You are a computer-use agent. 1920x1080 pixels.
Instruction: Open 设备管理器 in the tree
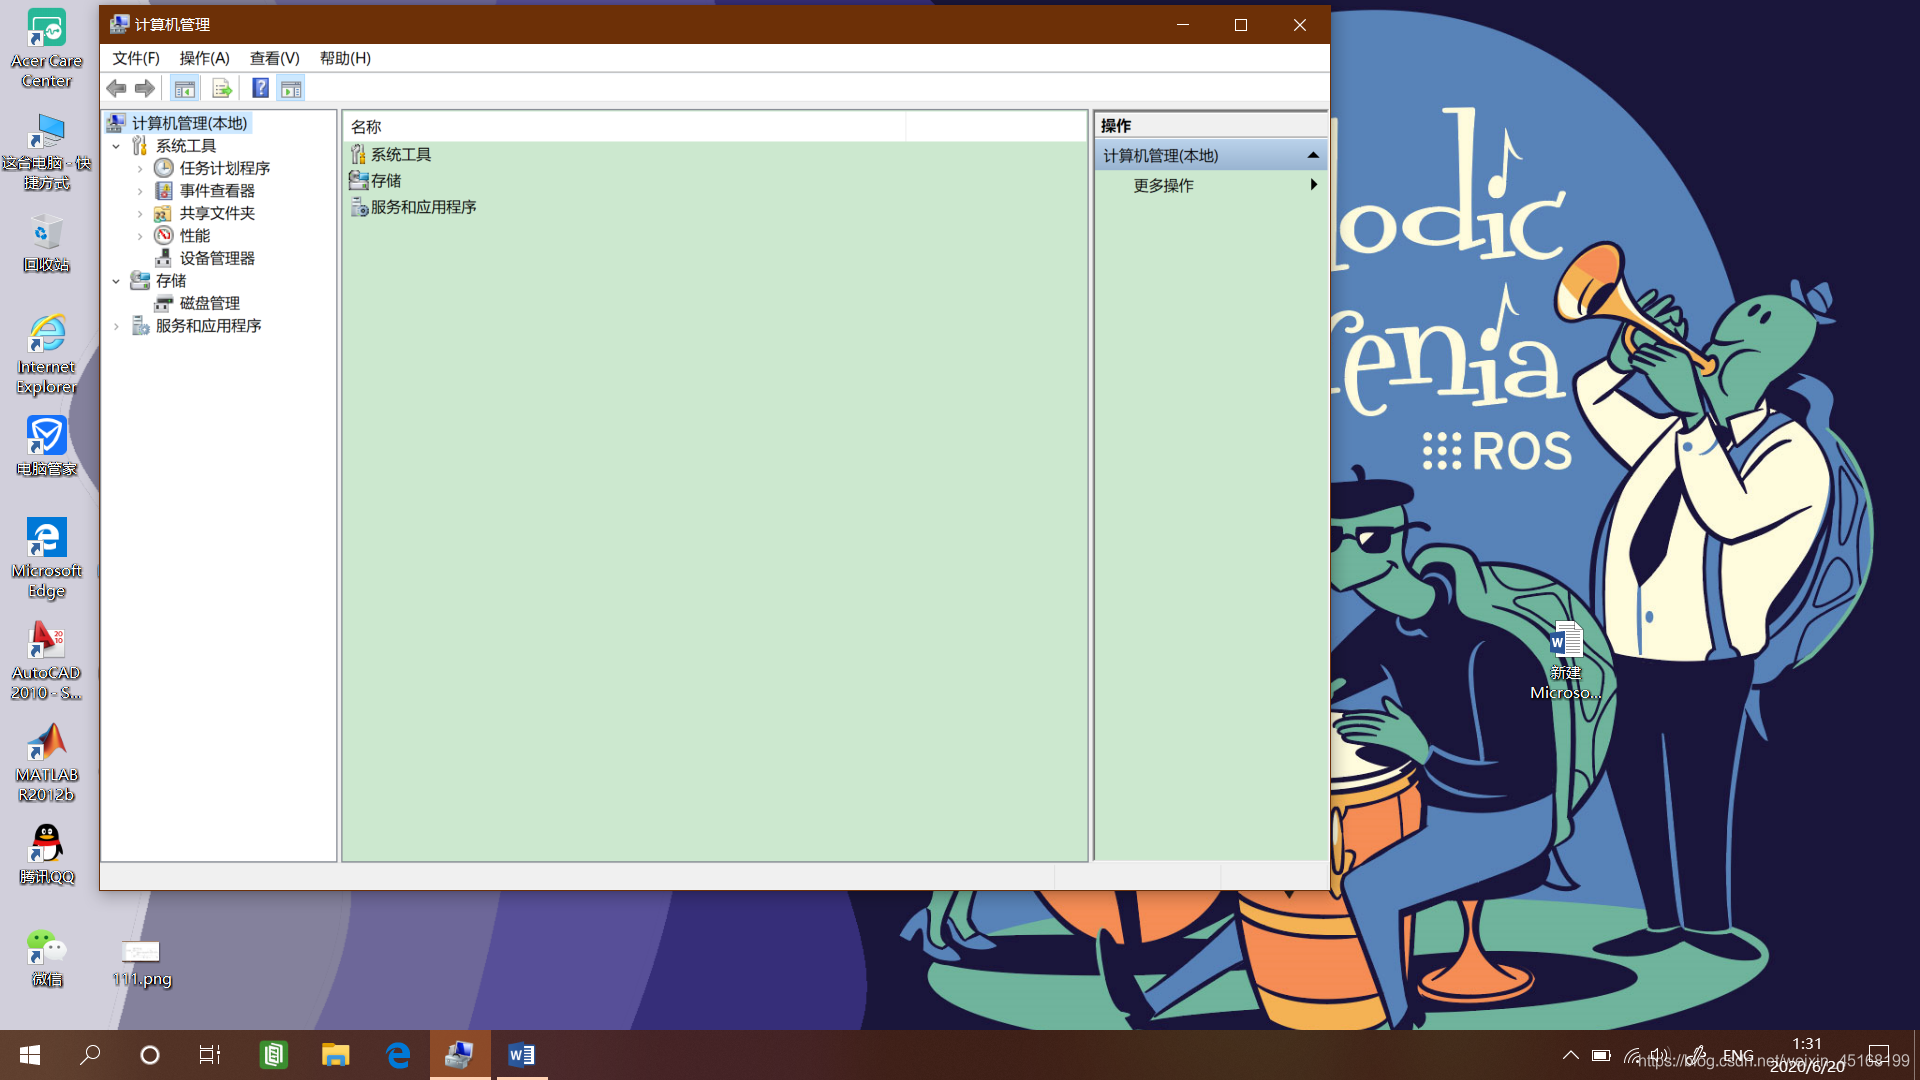pos(216,258)
